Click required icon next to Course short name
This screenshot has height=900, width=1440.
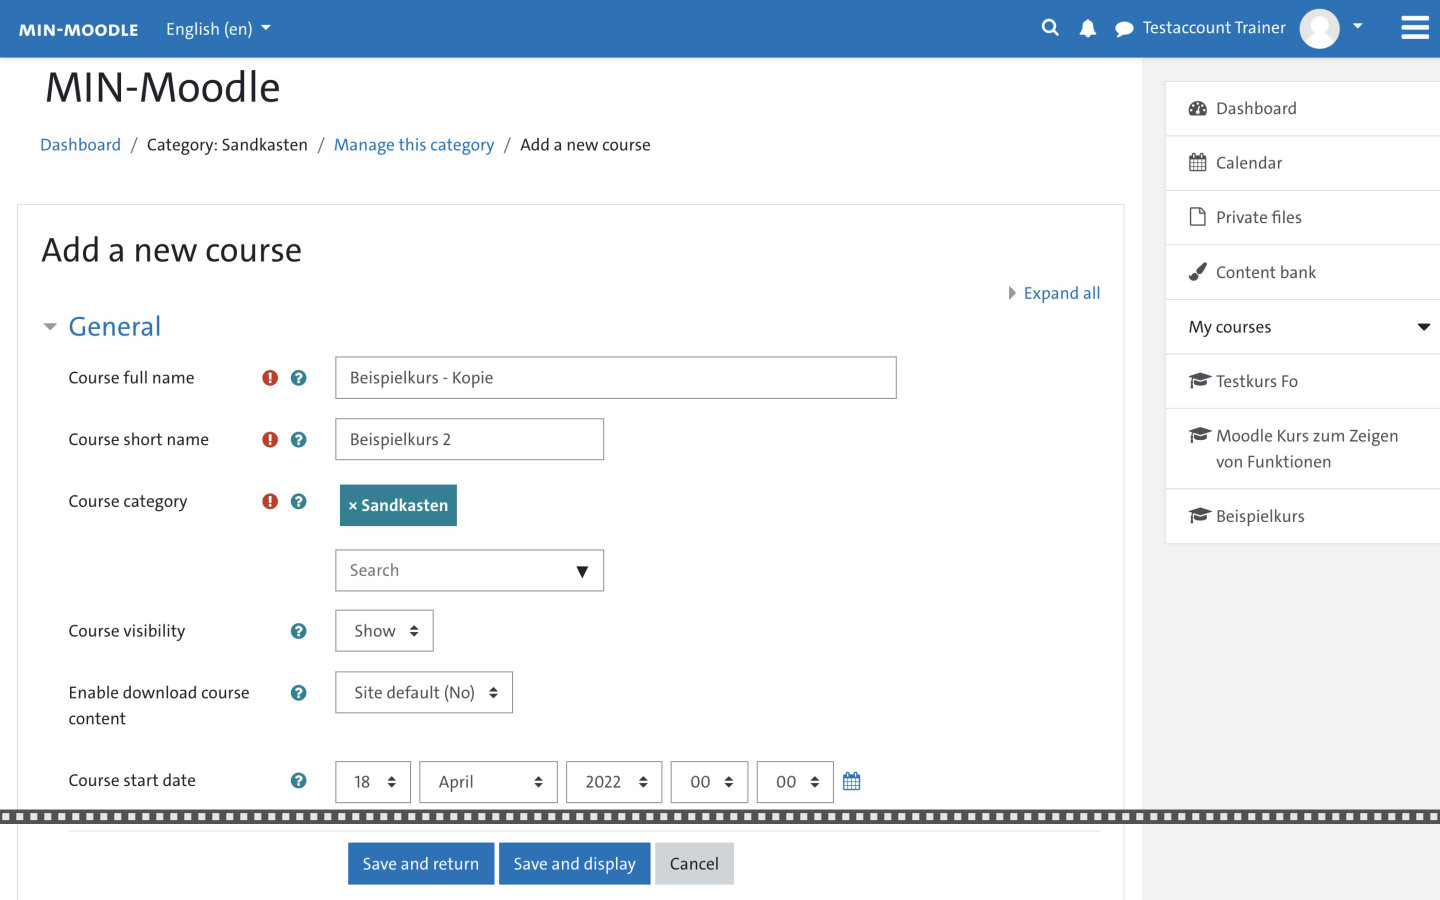click(x=270, y=440)
